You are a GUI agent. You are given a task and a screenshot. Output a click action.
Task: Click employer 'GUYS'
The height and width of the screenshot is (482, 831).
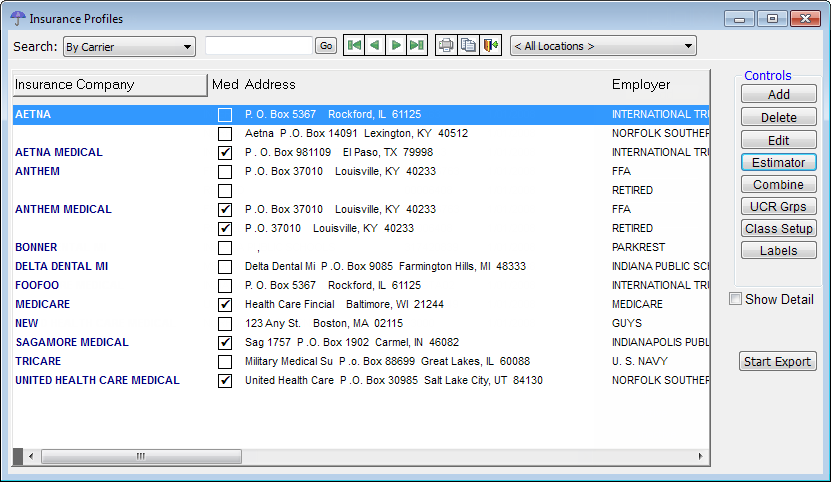[626, 323]
